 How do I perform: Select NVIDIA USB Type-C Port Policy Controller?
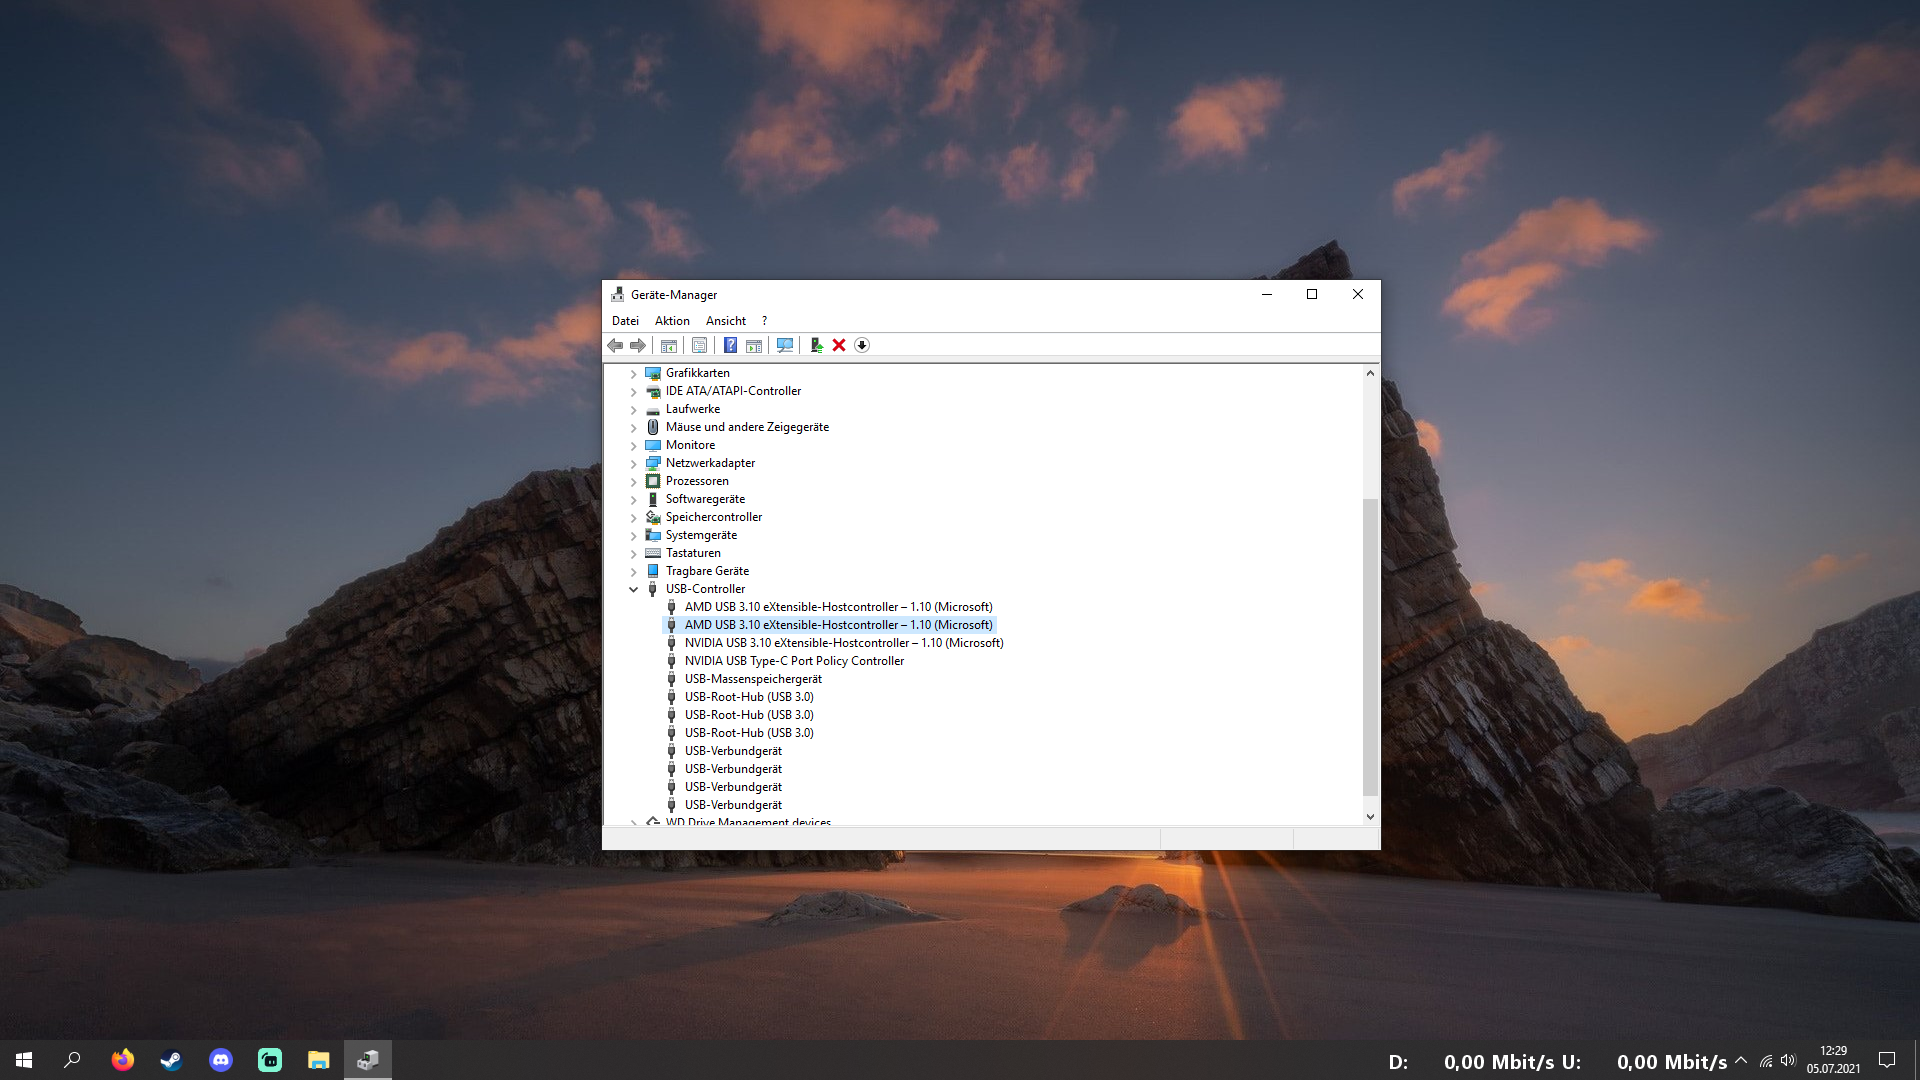(x=794, y=661)
